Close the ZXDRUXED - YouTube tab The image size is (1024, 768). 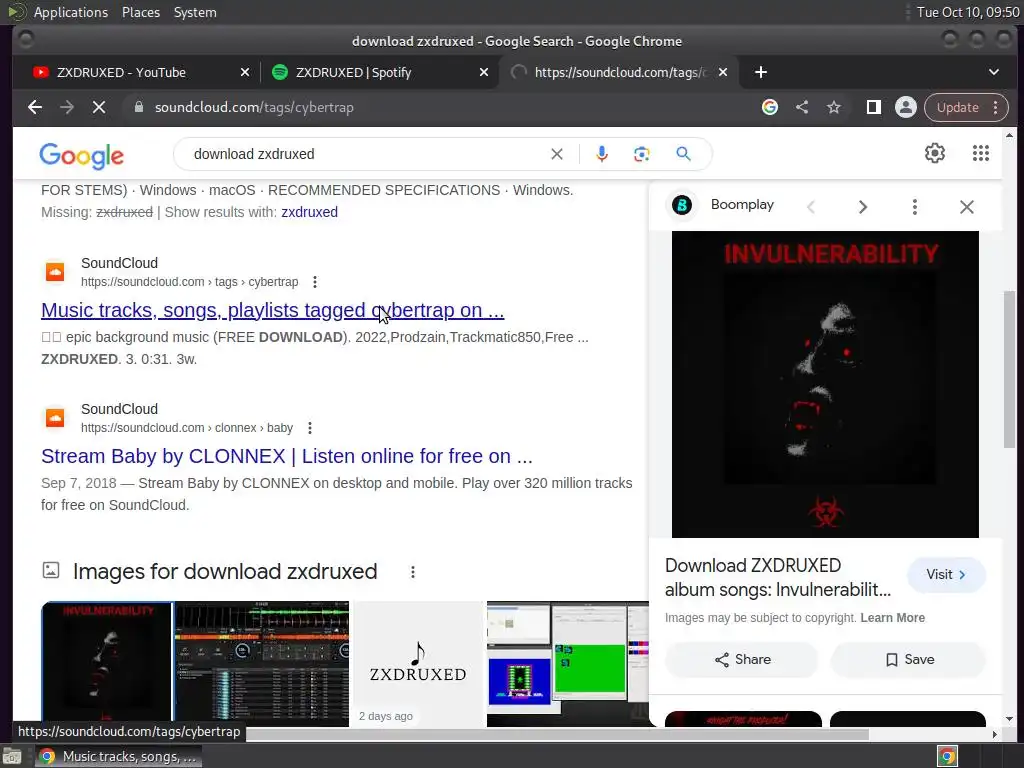pyautogui.click(x=245, y=72)
